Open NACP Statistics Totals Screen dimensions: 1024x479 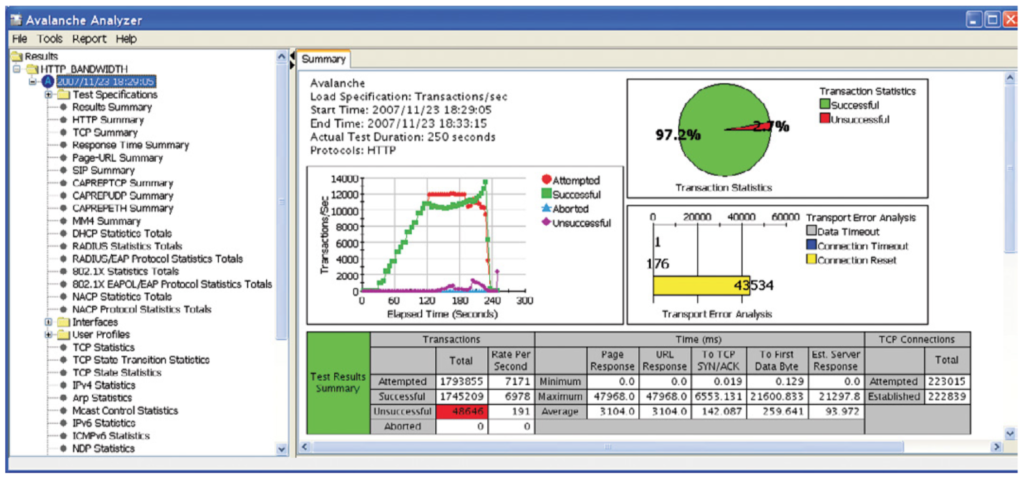coord(121,297)
